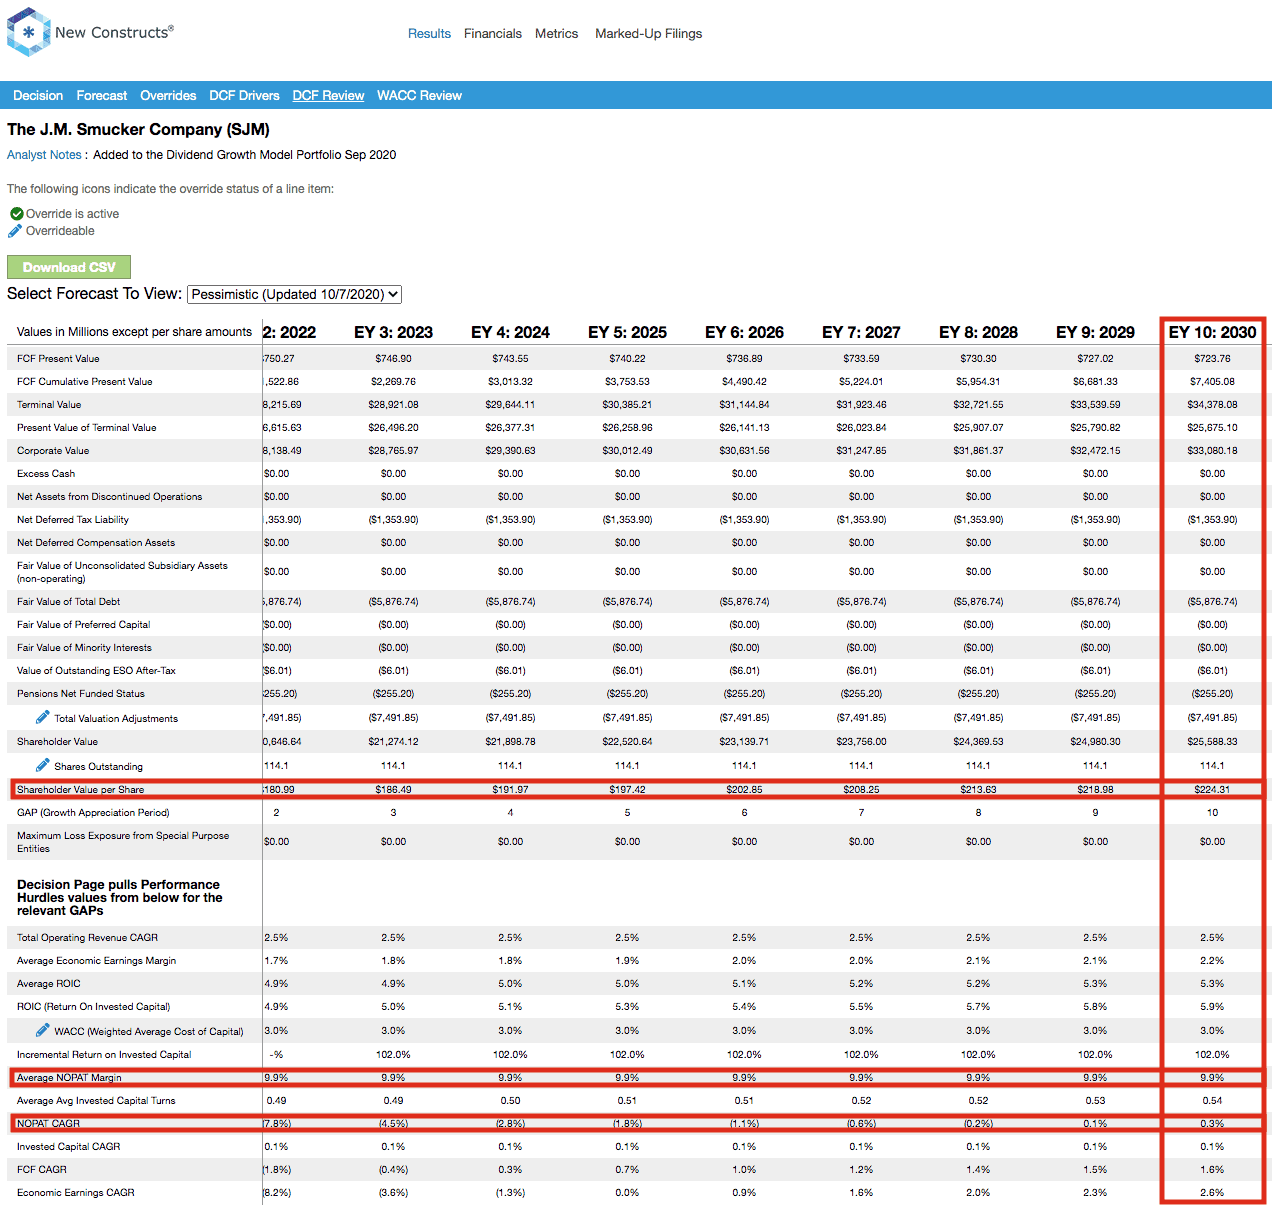Click the 'Fair Value of Total Debt' row label
The image size is (1272, 1205).
(x=68, y=602)
